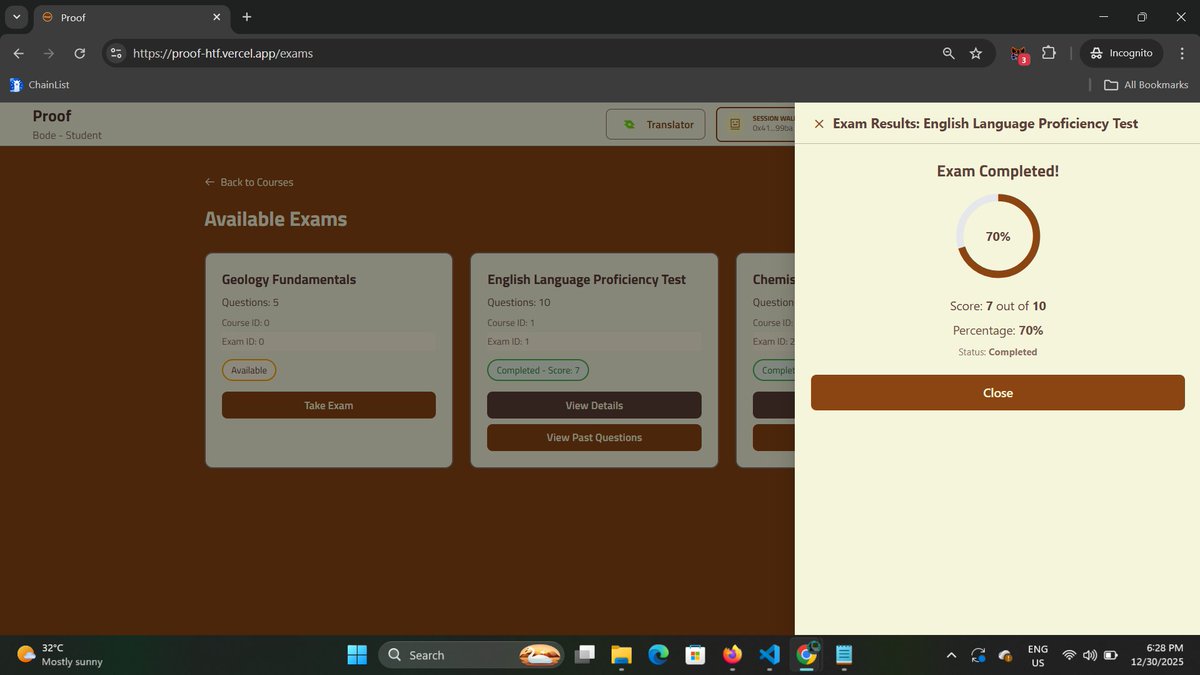Click the Exam Completed! heading
Viewport: 1200px width, 675px height.
coord(998,171)
